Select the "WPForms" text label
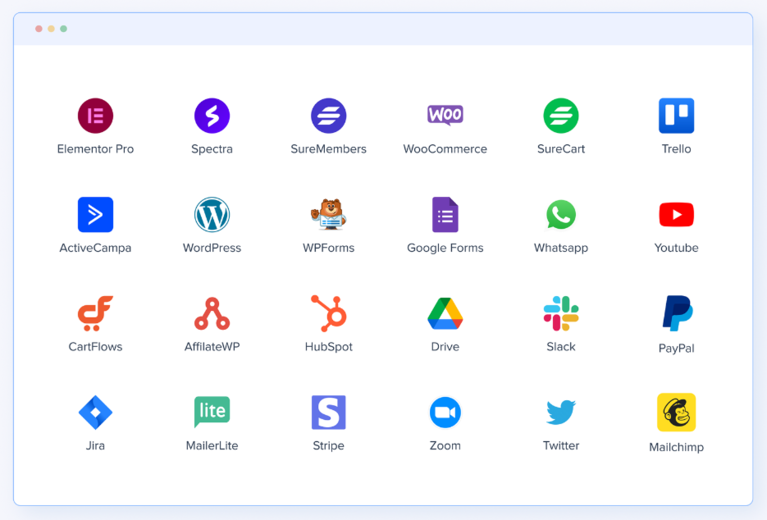The image size is (767, 520). tap(329, 248)
